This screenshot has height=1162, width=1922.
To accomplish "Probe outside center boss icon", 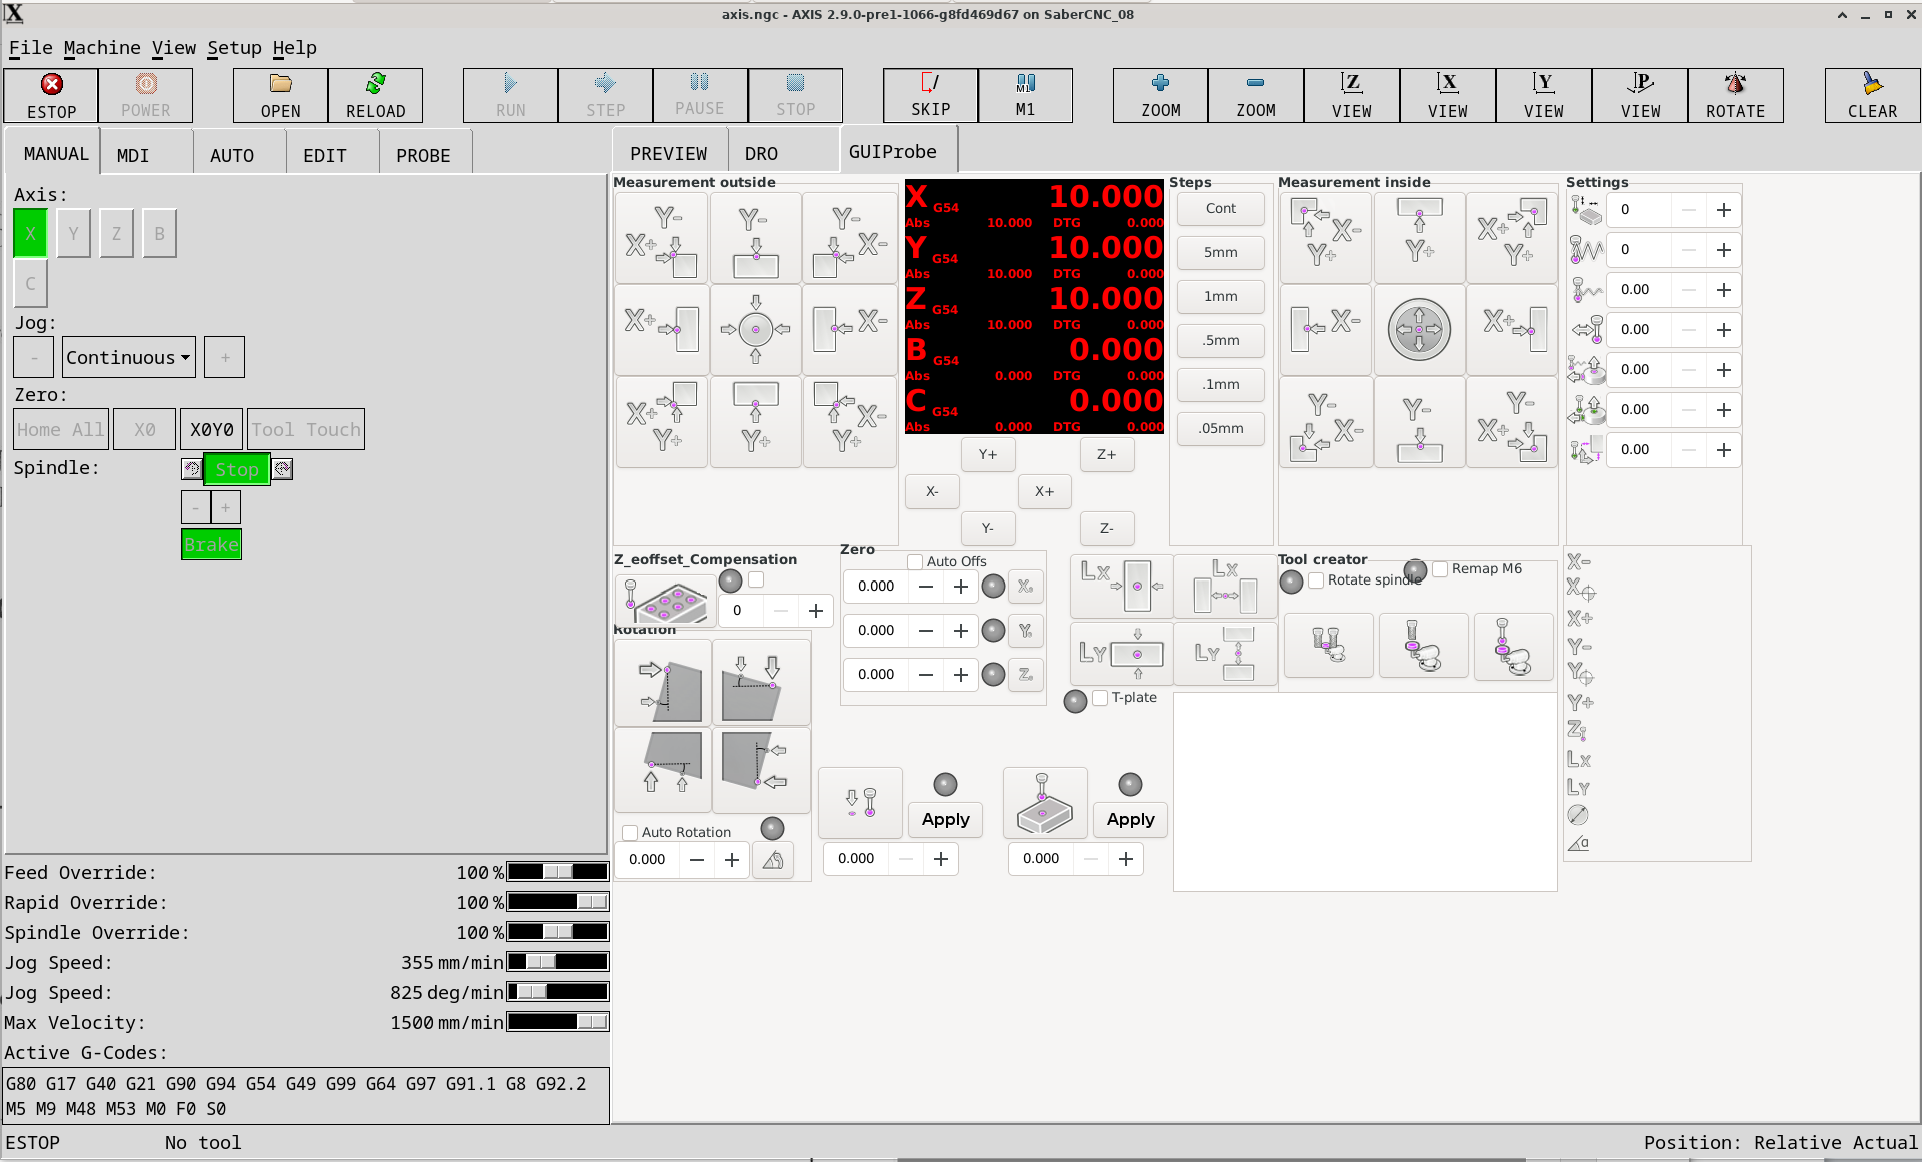I will (x=755, y=329).
